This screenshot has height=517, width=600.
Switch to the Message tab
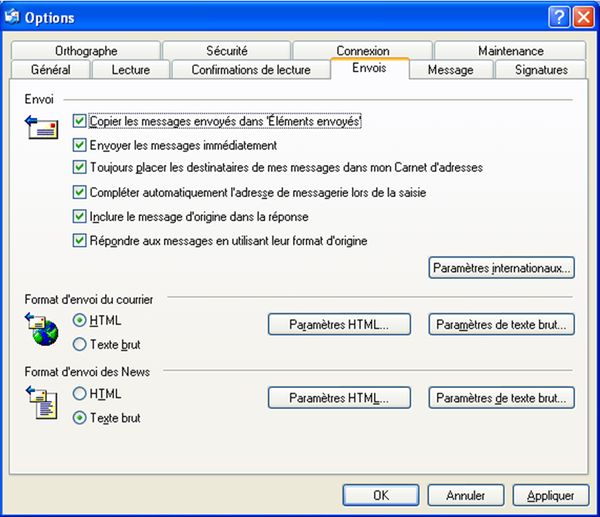(x=450, y=70)
